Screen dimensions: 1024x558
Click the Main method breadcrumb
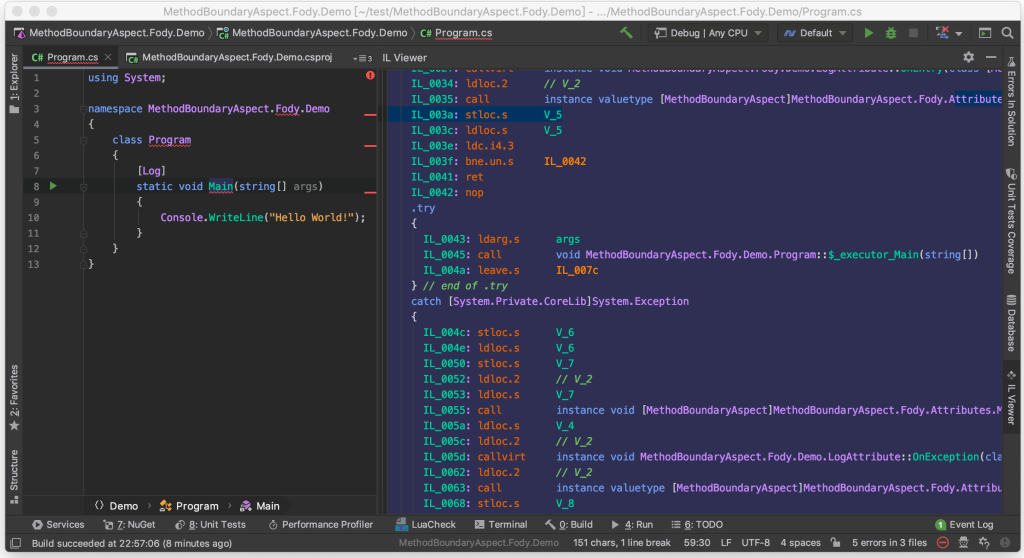coord(260,506)
